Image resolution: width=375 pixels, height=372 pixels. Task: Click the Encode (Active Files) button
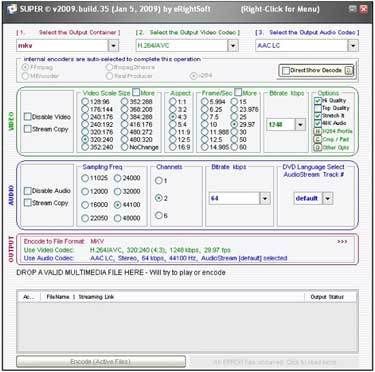pyautogui.click(x=101, y=362)
